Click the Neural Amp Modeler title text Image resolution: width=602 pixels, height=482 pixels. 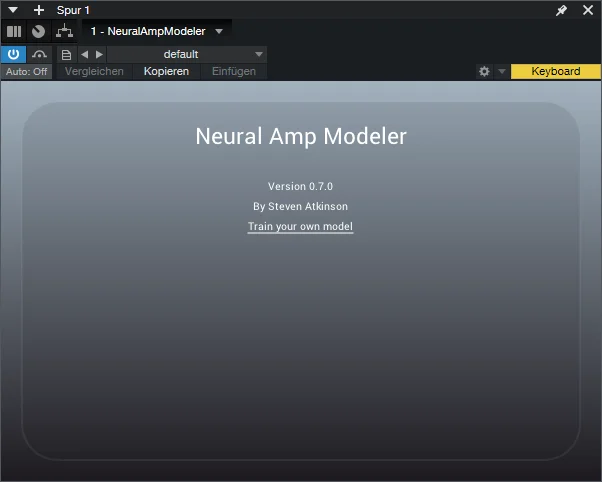(301, 136)
